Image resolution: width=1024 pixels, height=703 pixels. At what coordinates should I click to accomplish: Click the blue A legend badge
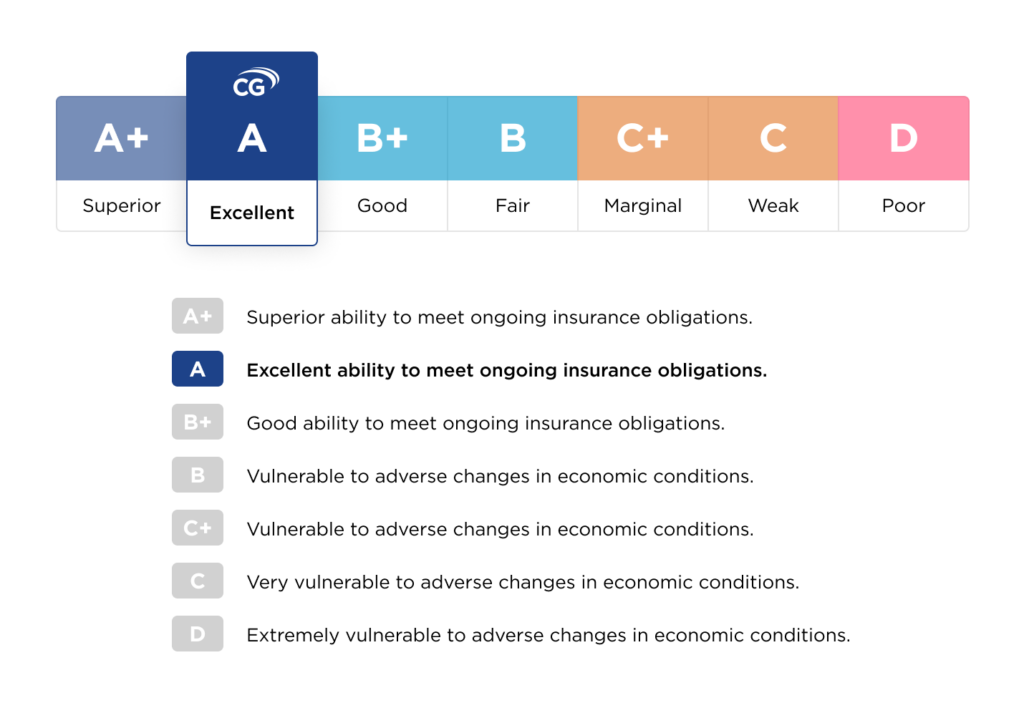click(x=197, y=370)
